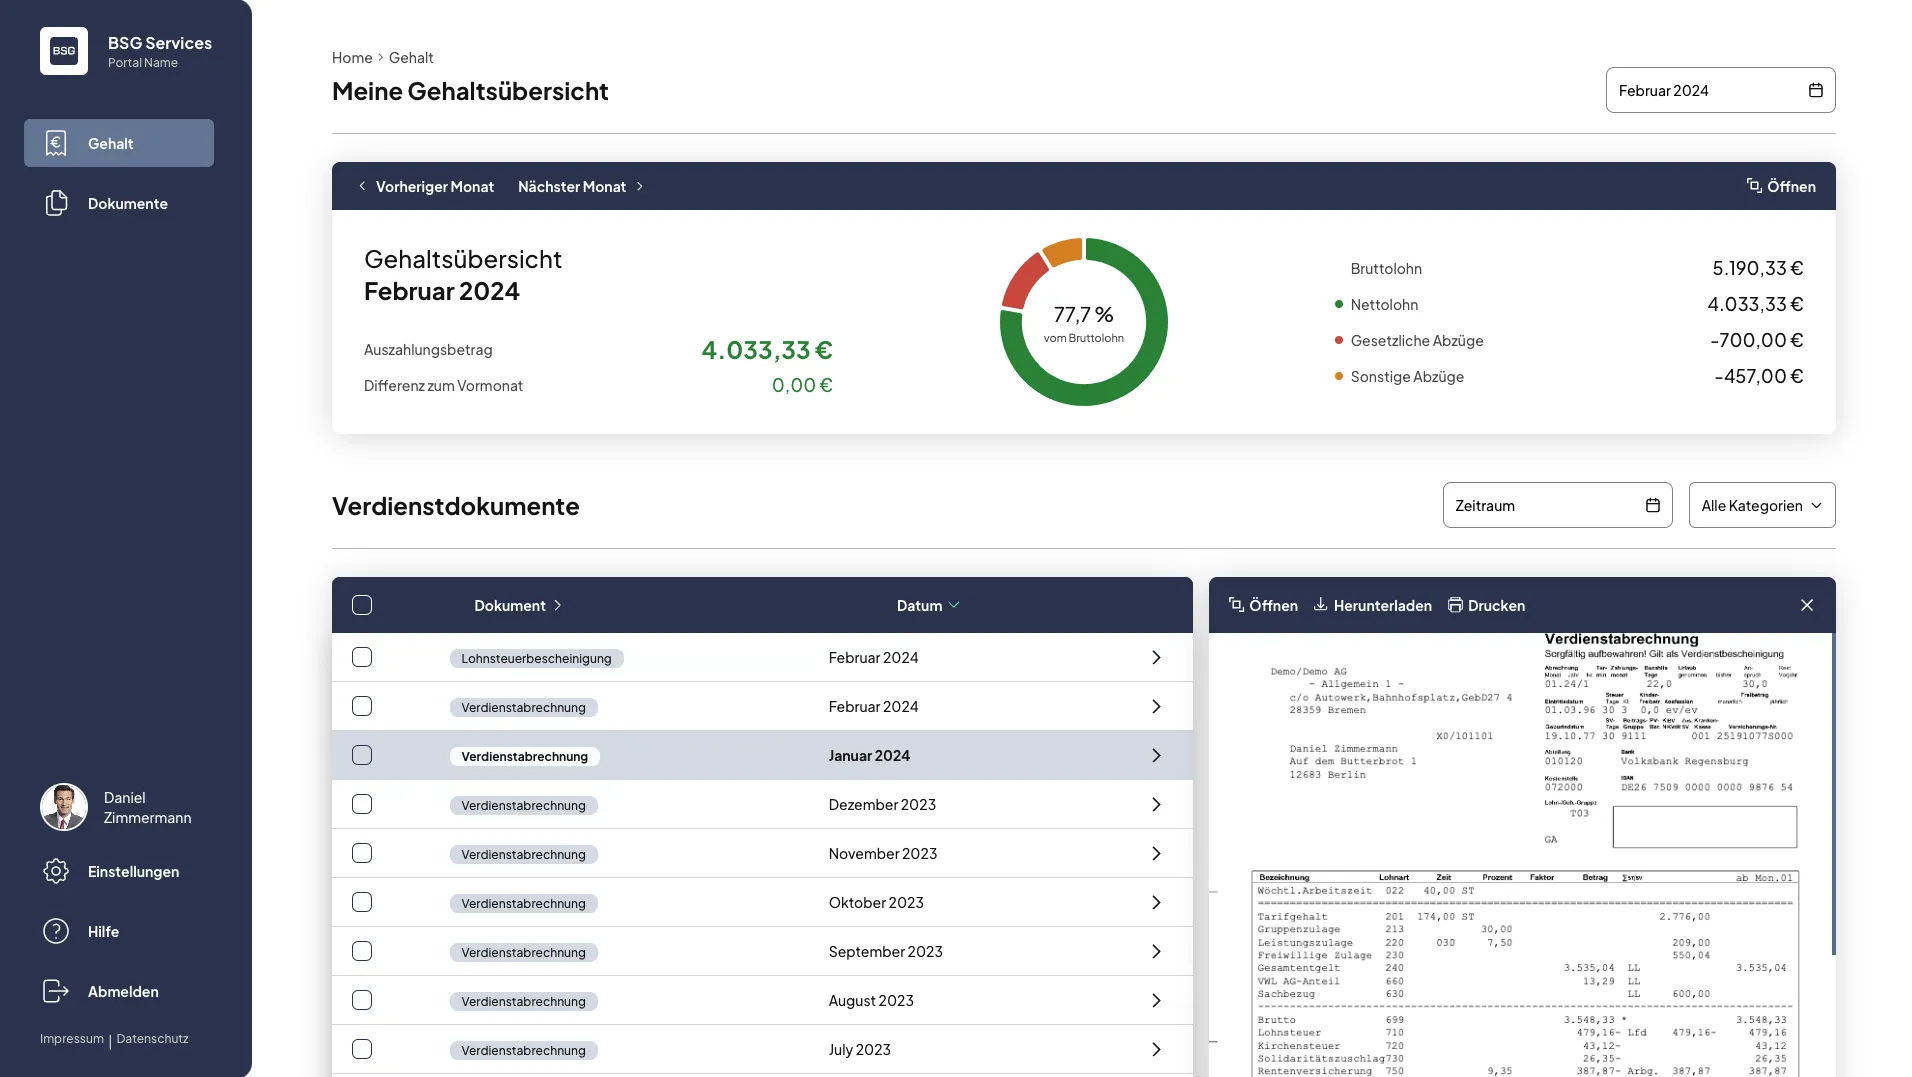The height and width of the screenshot is (1077, 1912).
Task: Click the Herunterladen download icon
Action: point(1320,605)
